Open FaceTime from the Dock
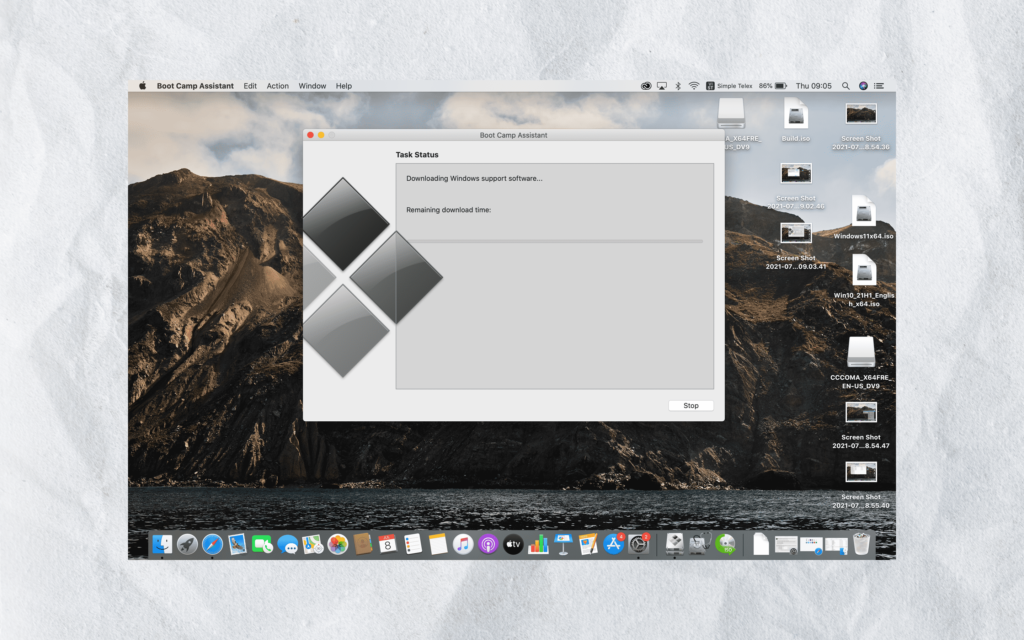Viewport: 1024px width, 640px height. point(263,544)
